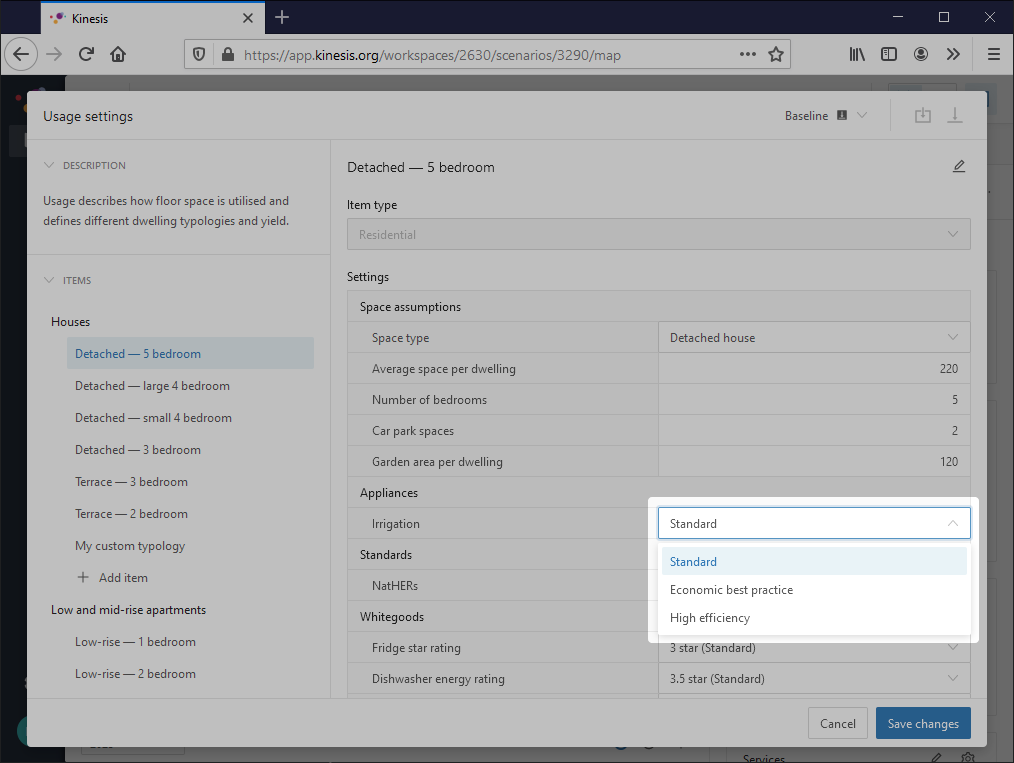Toggle the browser sidebar view
Screen dimensions: 1014x763
coord(889,54)
